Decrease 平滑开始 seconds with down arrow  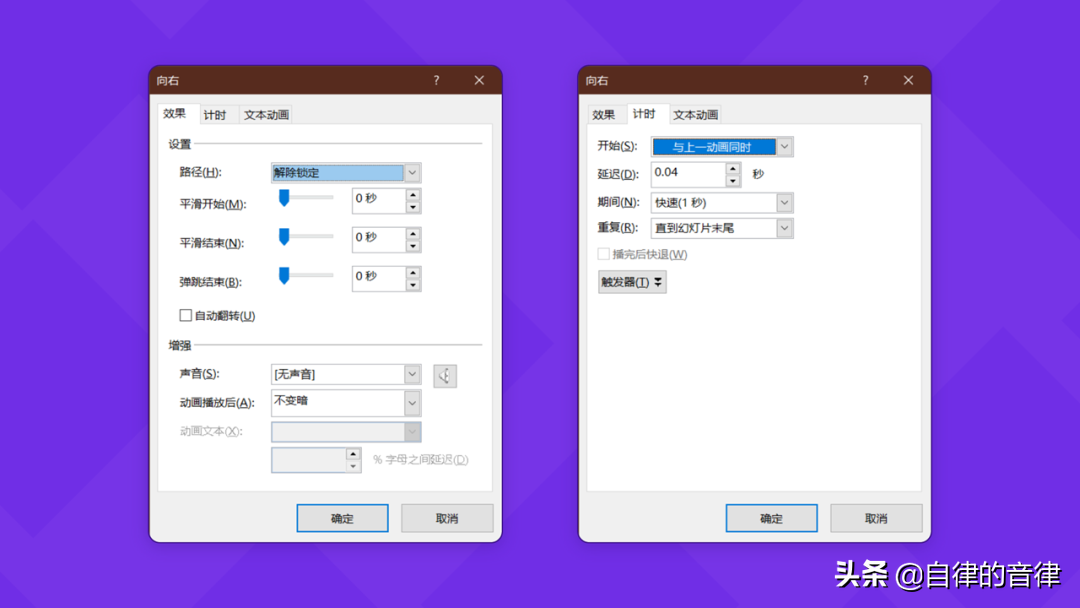coord(413,207)
